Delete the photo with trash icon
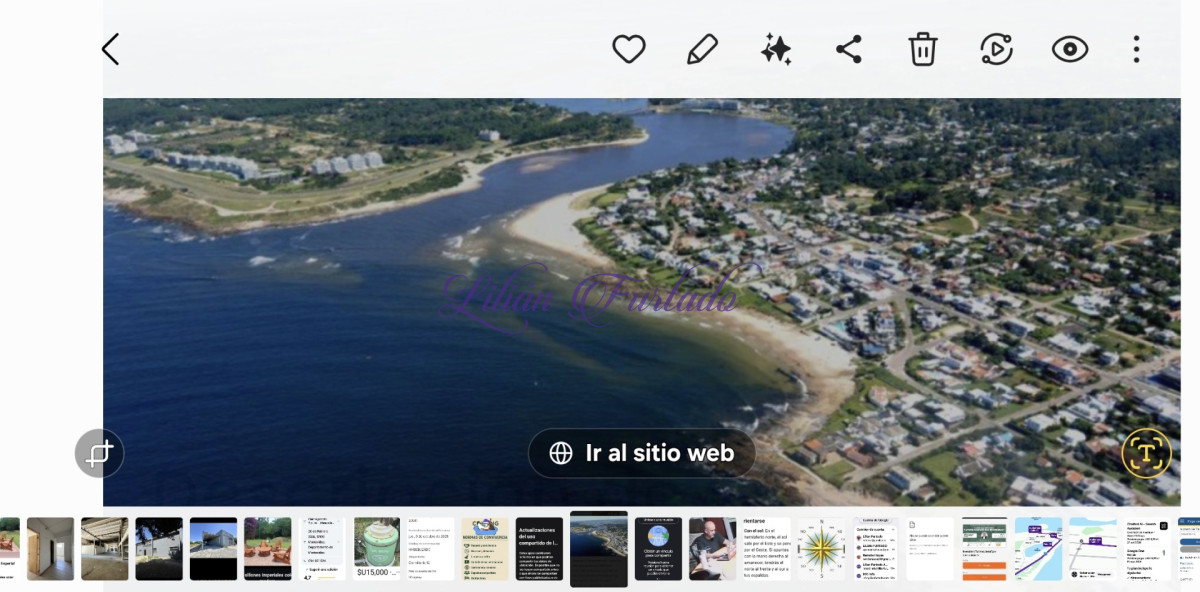This screenshot has width=1200, height=592. 922,49
